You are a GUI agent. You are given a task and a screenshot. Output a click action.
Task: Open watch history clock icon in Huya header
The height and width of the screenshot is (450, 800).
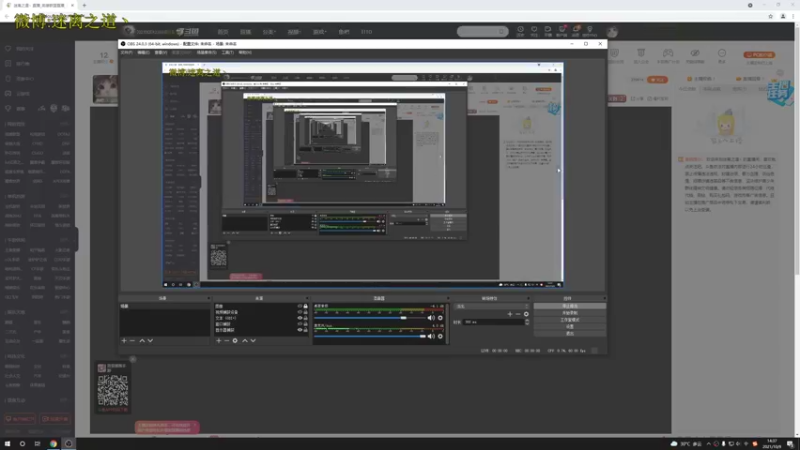(x=520, y=31)
